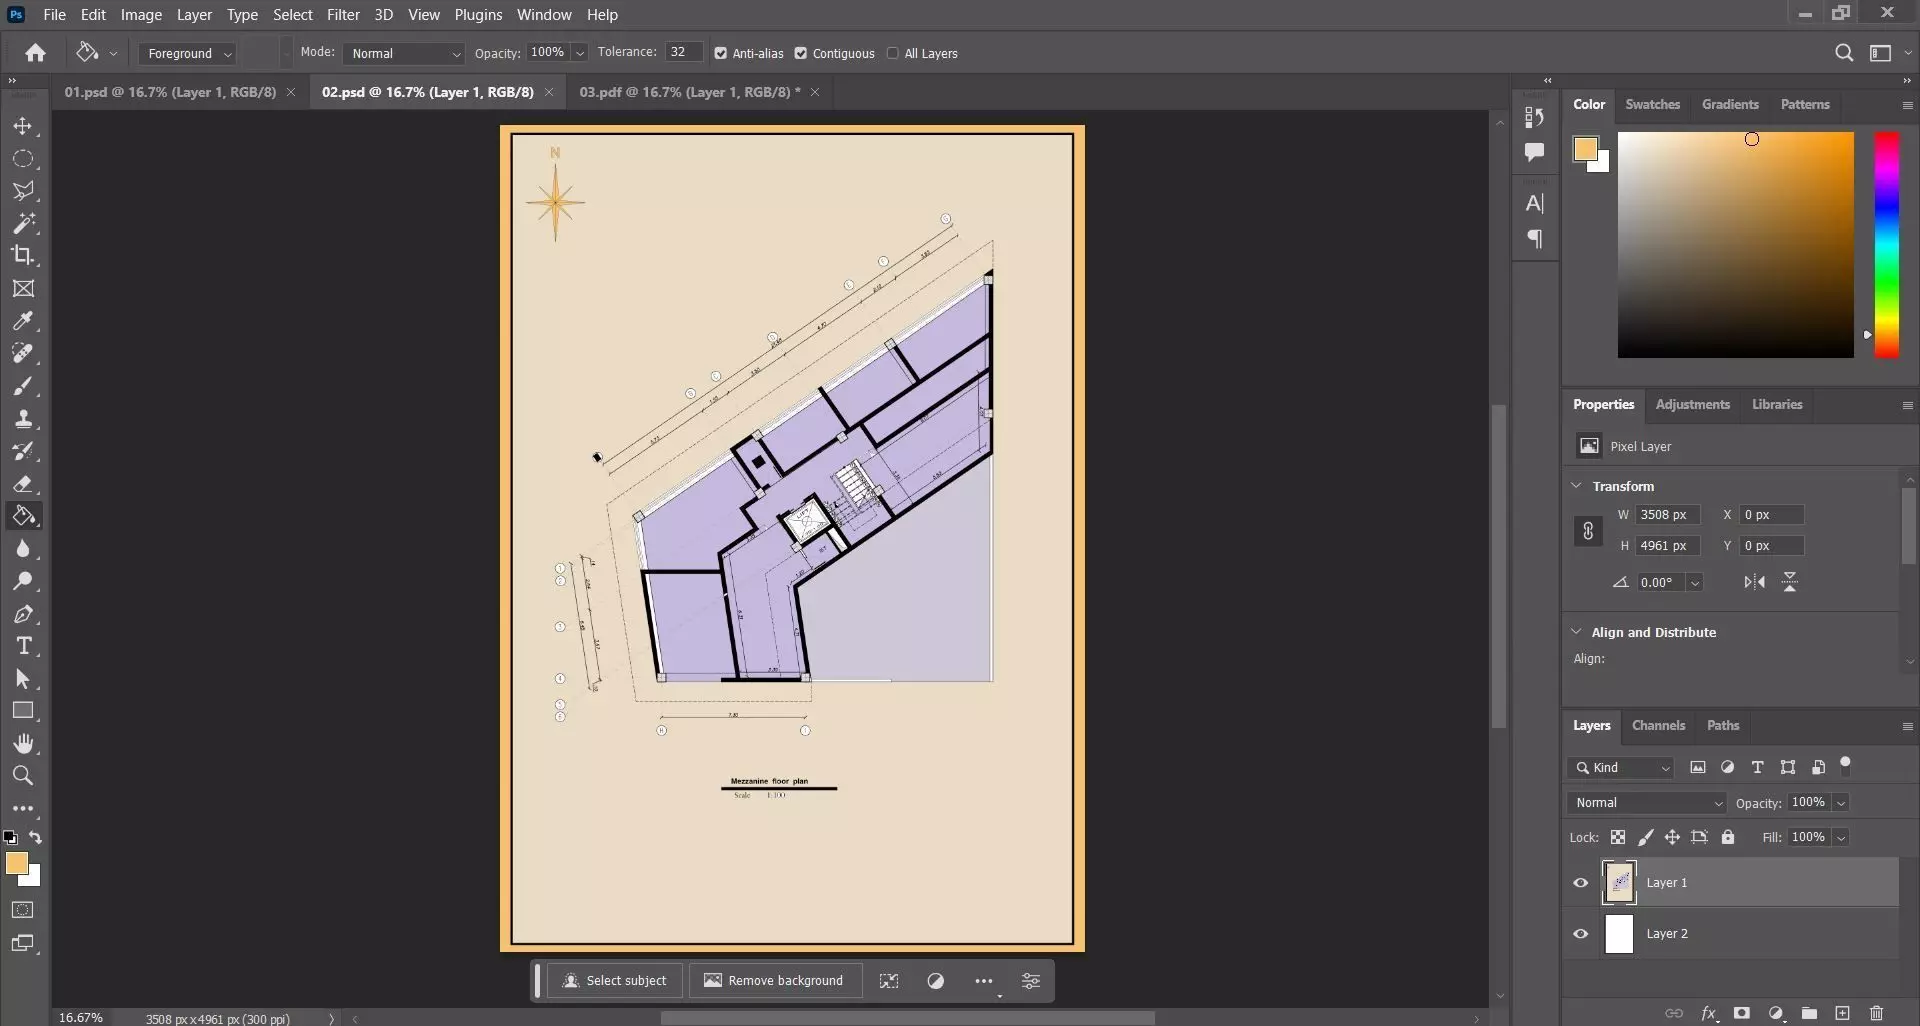Open the Mode Normal dropdown in options bar
Screen dimensions: 1920x1026
click(x=404, y=53)
